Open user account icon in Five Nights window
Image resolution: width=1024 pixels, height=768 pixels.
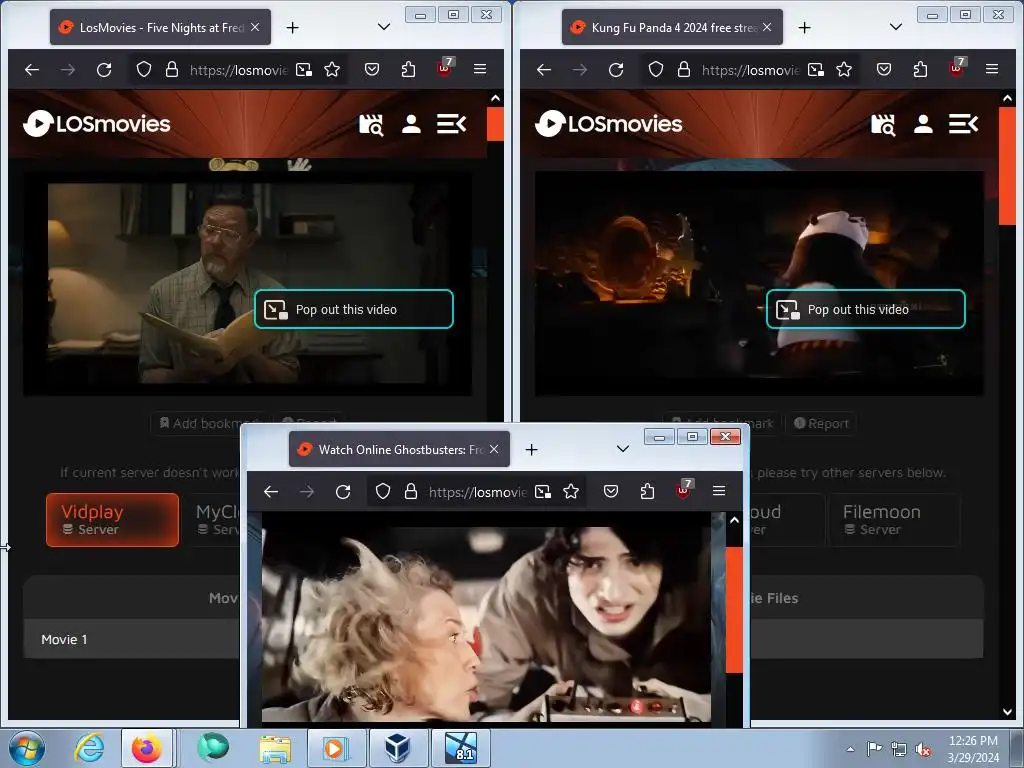click(x=411, y=124)
